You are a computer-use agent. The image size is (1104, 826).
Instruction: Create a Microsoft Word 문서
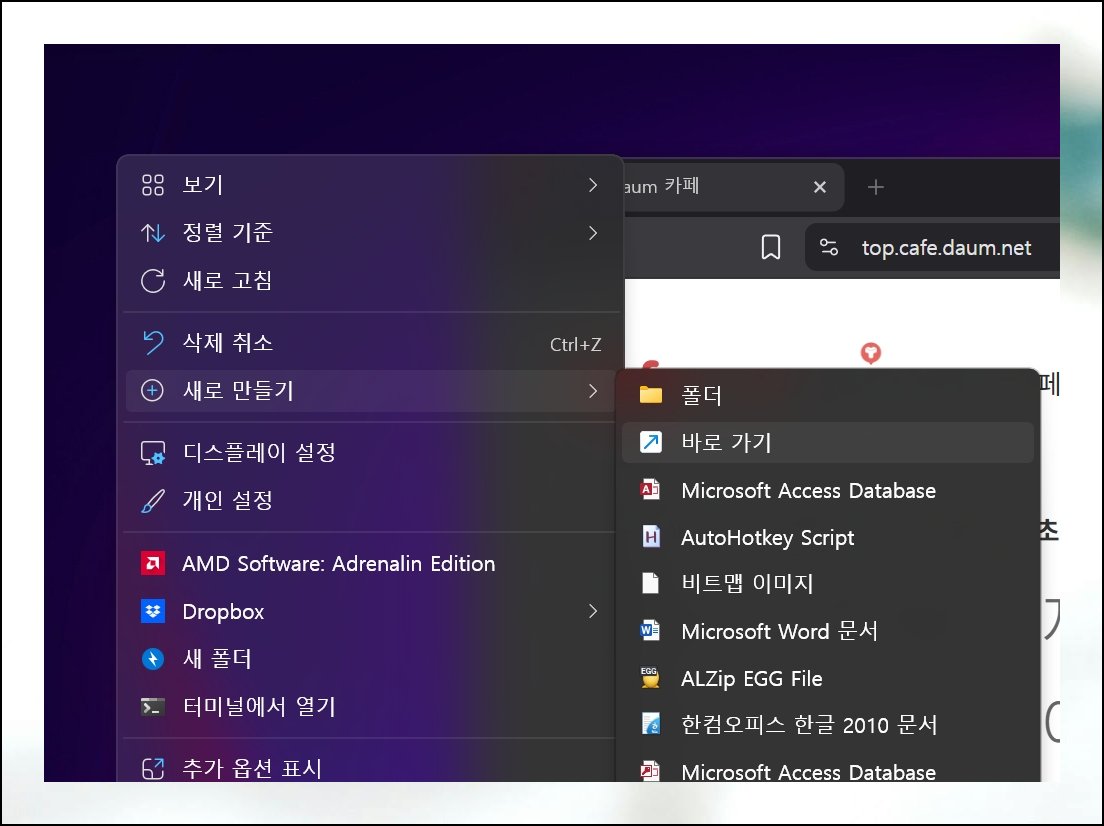[828, 630]
